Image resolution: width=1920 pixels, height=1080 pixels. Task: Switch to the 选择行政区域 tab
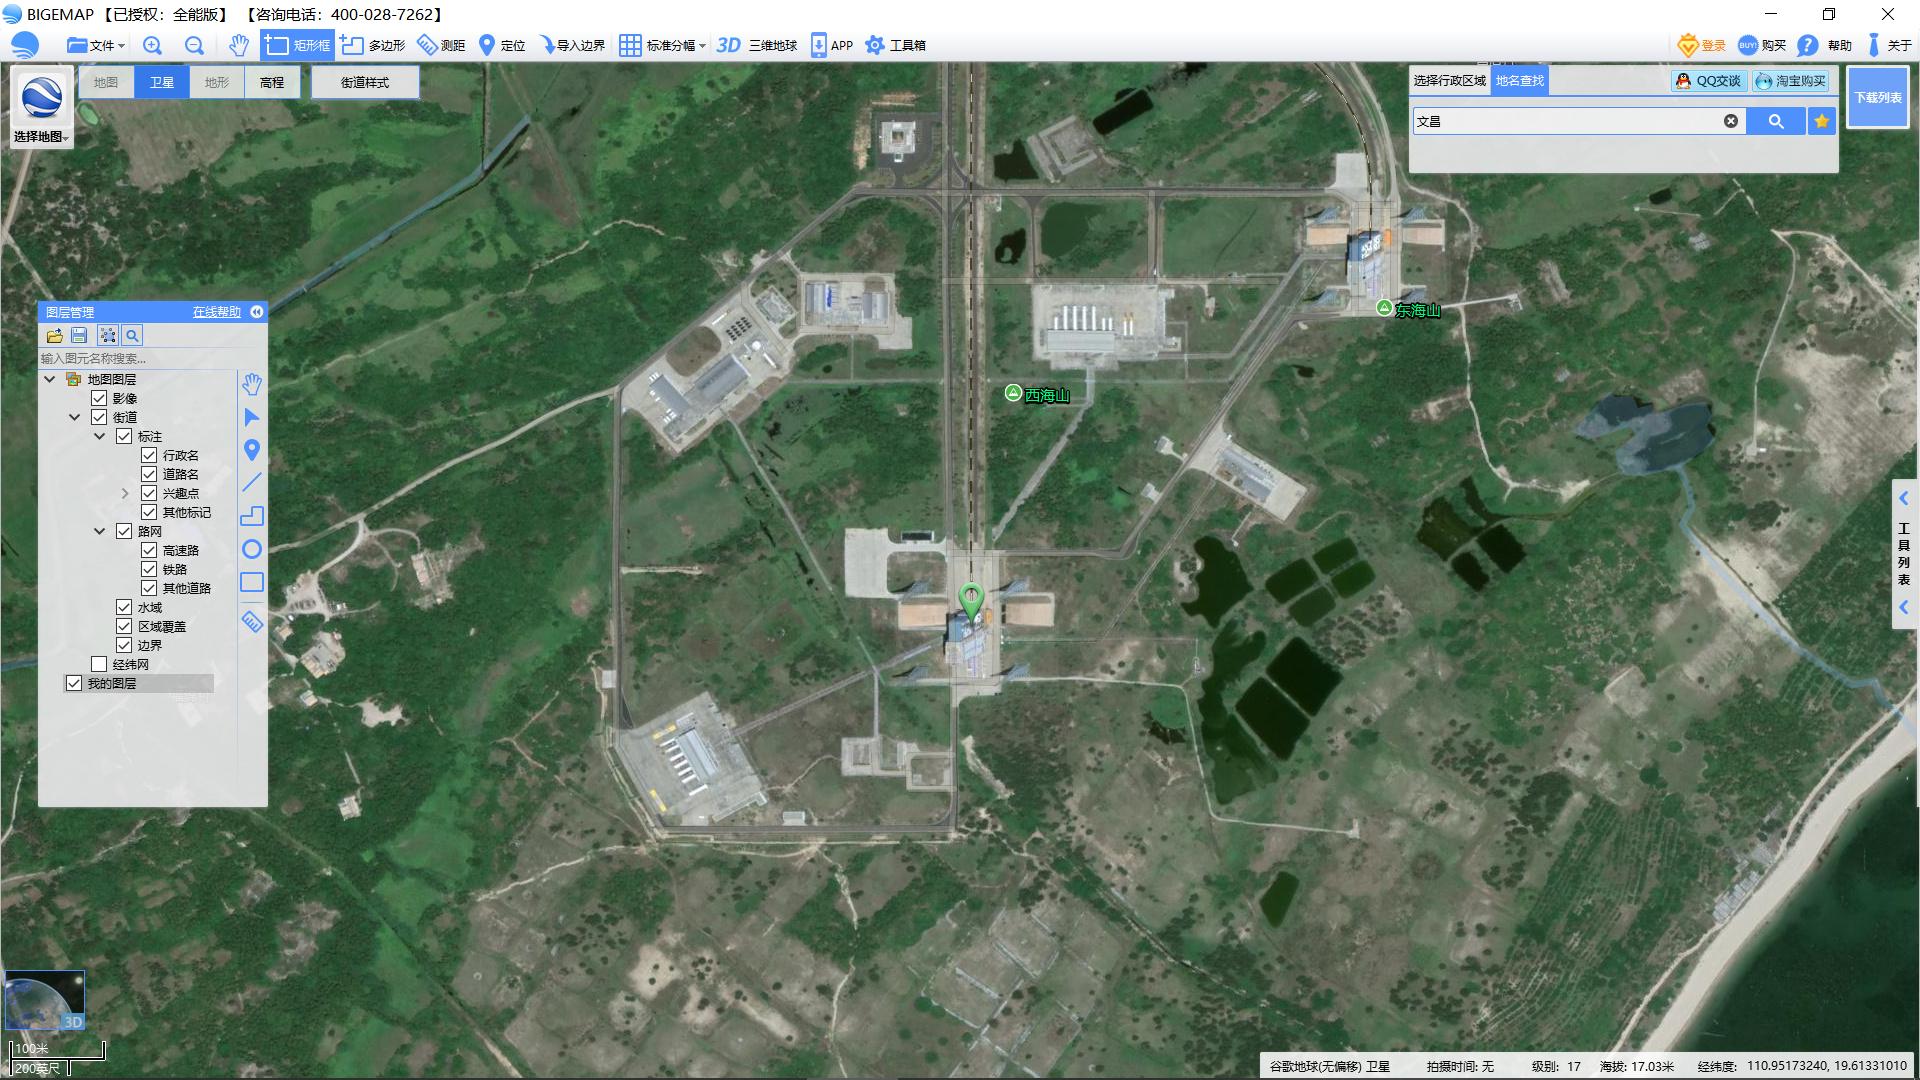click(x=1449, y=80)
